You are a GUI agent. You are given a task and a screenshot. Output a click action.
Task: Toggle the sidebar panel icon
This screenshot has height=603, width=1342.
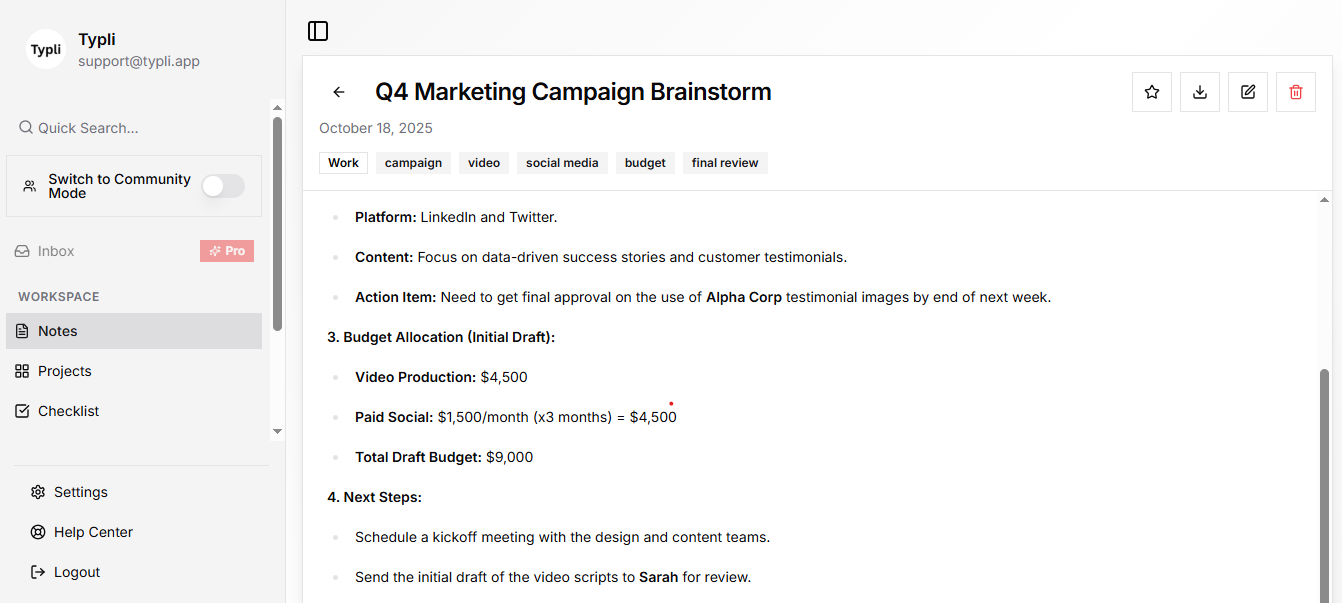point(318,31)
